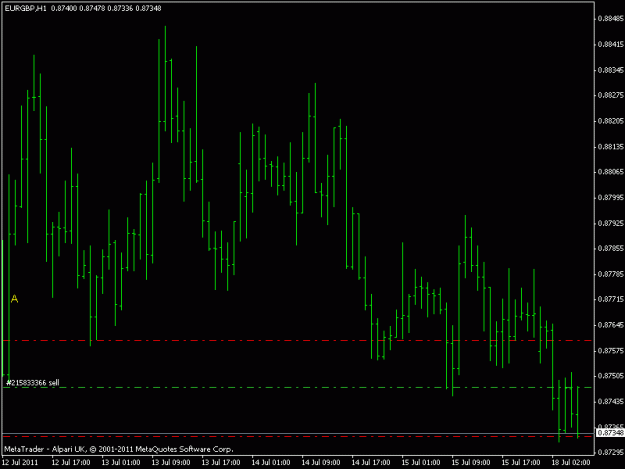This screenshot has width=625, height=469.
Task: Click the 0.88065 price axis label
Action: coord(611,172)
